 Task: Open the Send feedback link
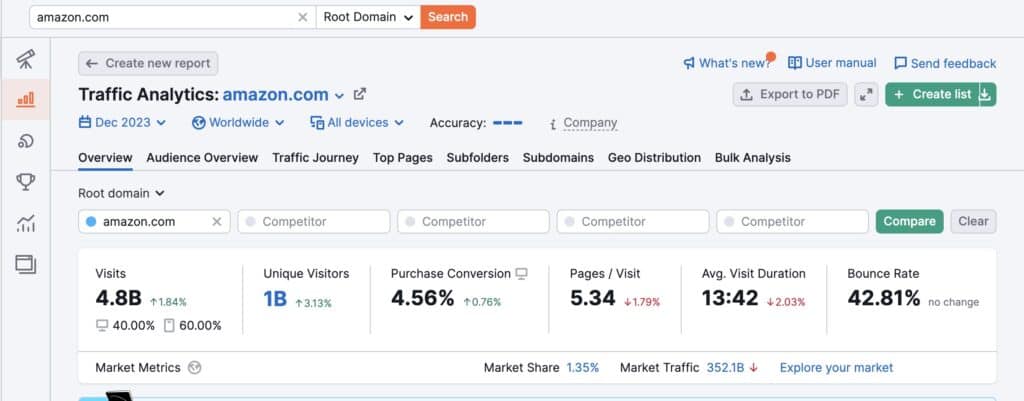[945, 63]
